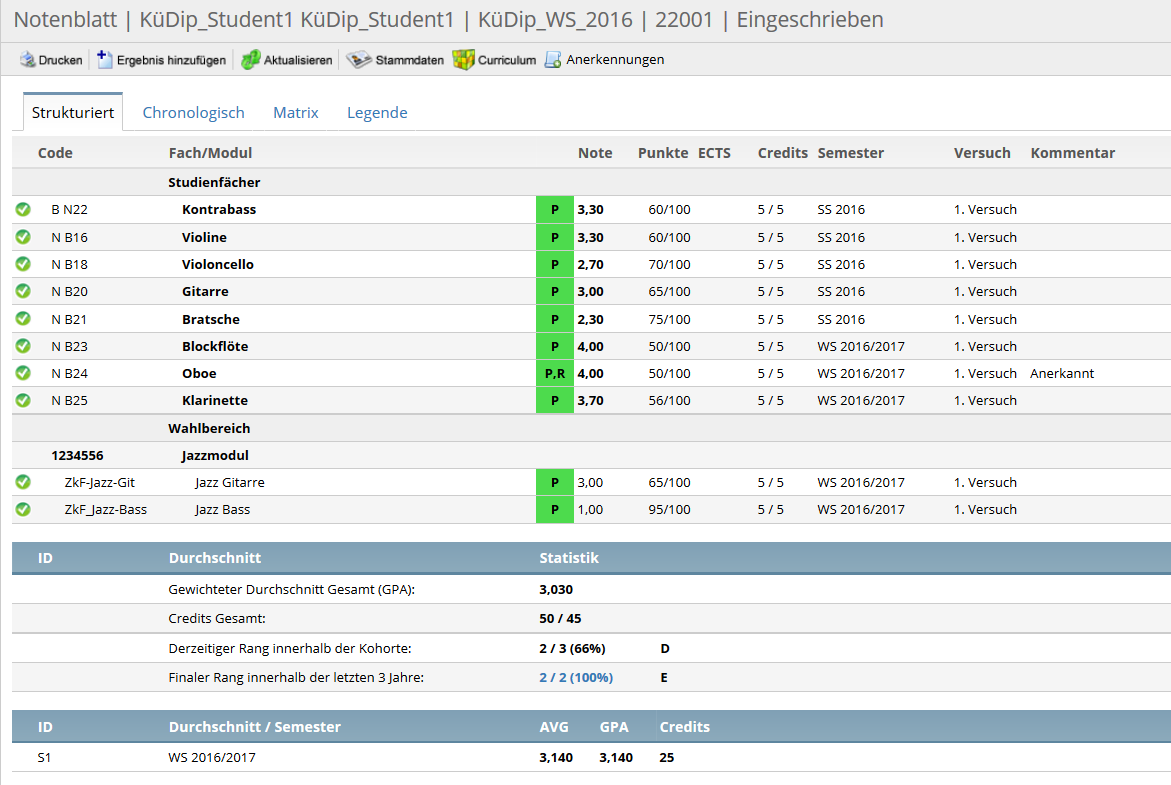Click green P status badge for Violoncello
Viewport: 1171px width, 785px height.
click(555, 264)
